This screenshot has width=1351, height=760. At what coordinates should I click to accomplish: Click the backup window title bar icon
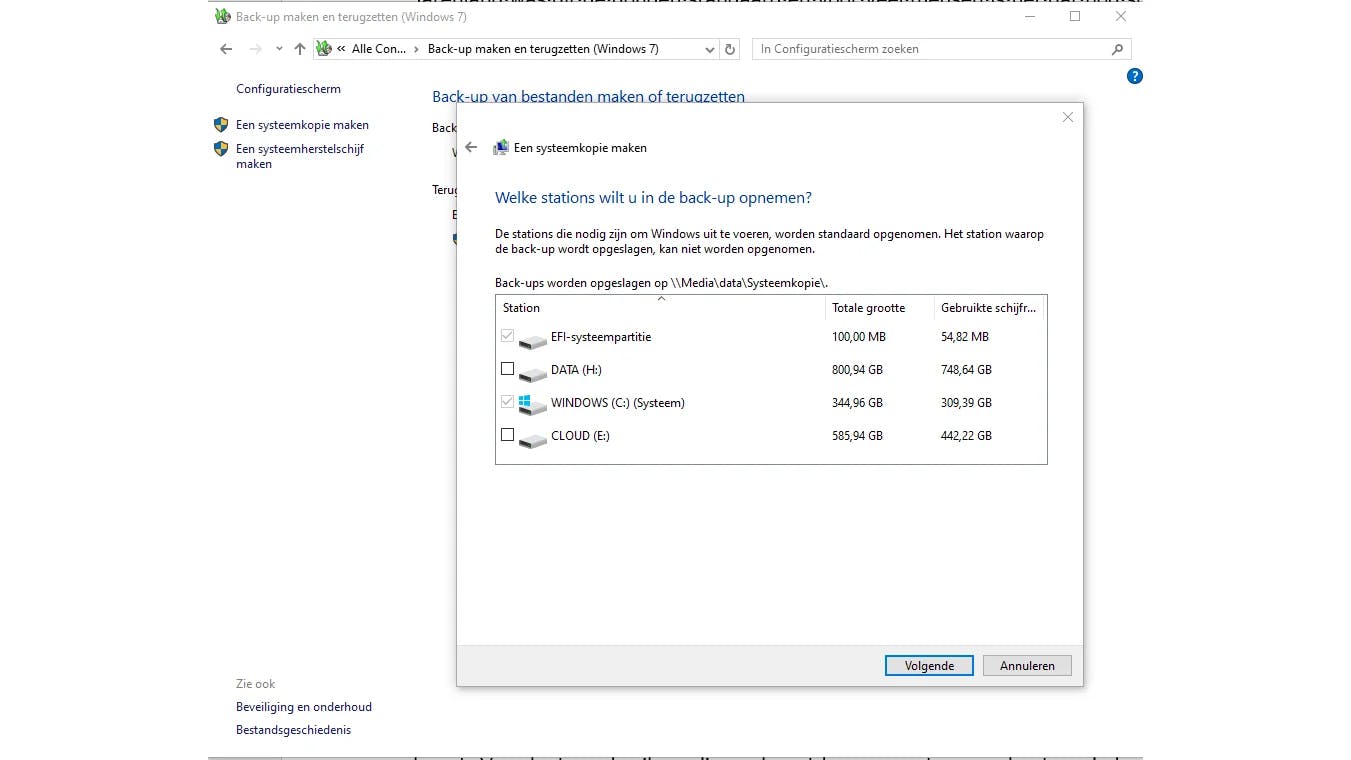click(x=223, y=17)
